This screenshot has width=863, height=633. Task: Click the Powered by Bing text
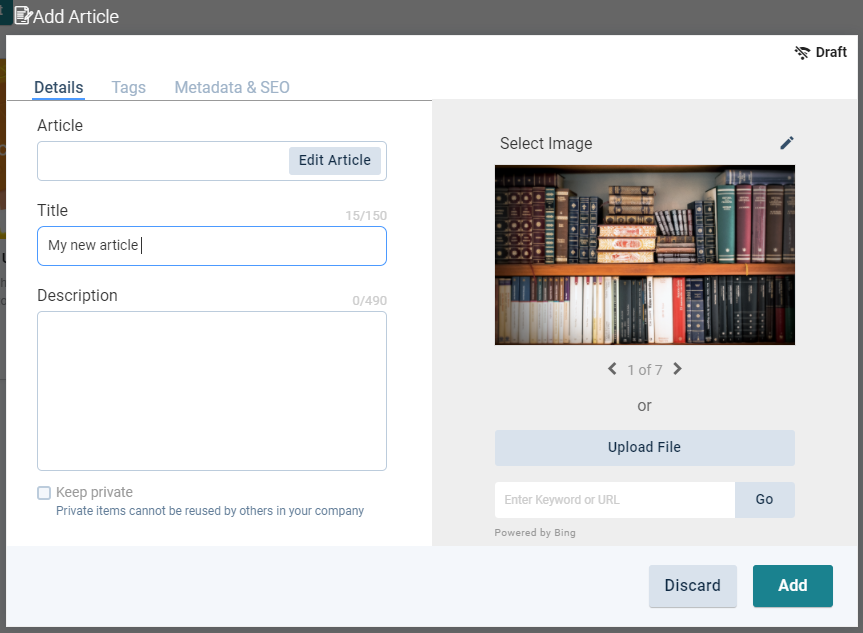pyautogui.click(x=535, y=533)
